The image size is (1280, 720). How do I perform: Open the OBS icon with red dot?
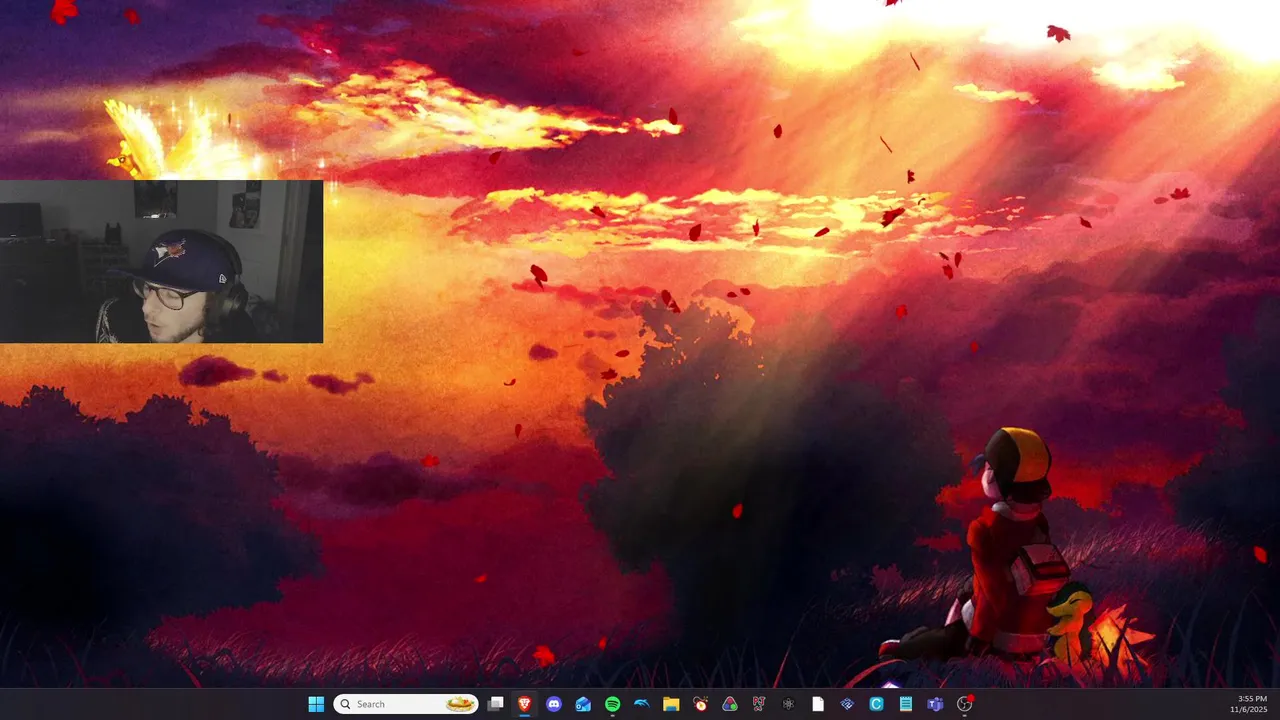coord(965,704)
